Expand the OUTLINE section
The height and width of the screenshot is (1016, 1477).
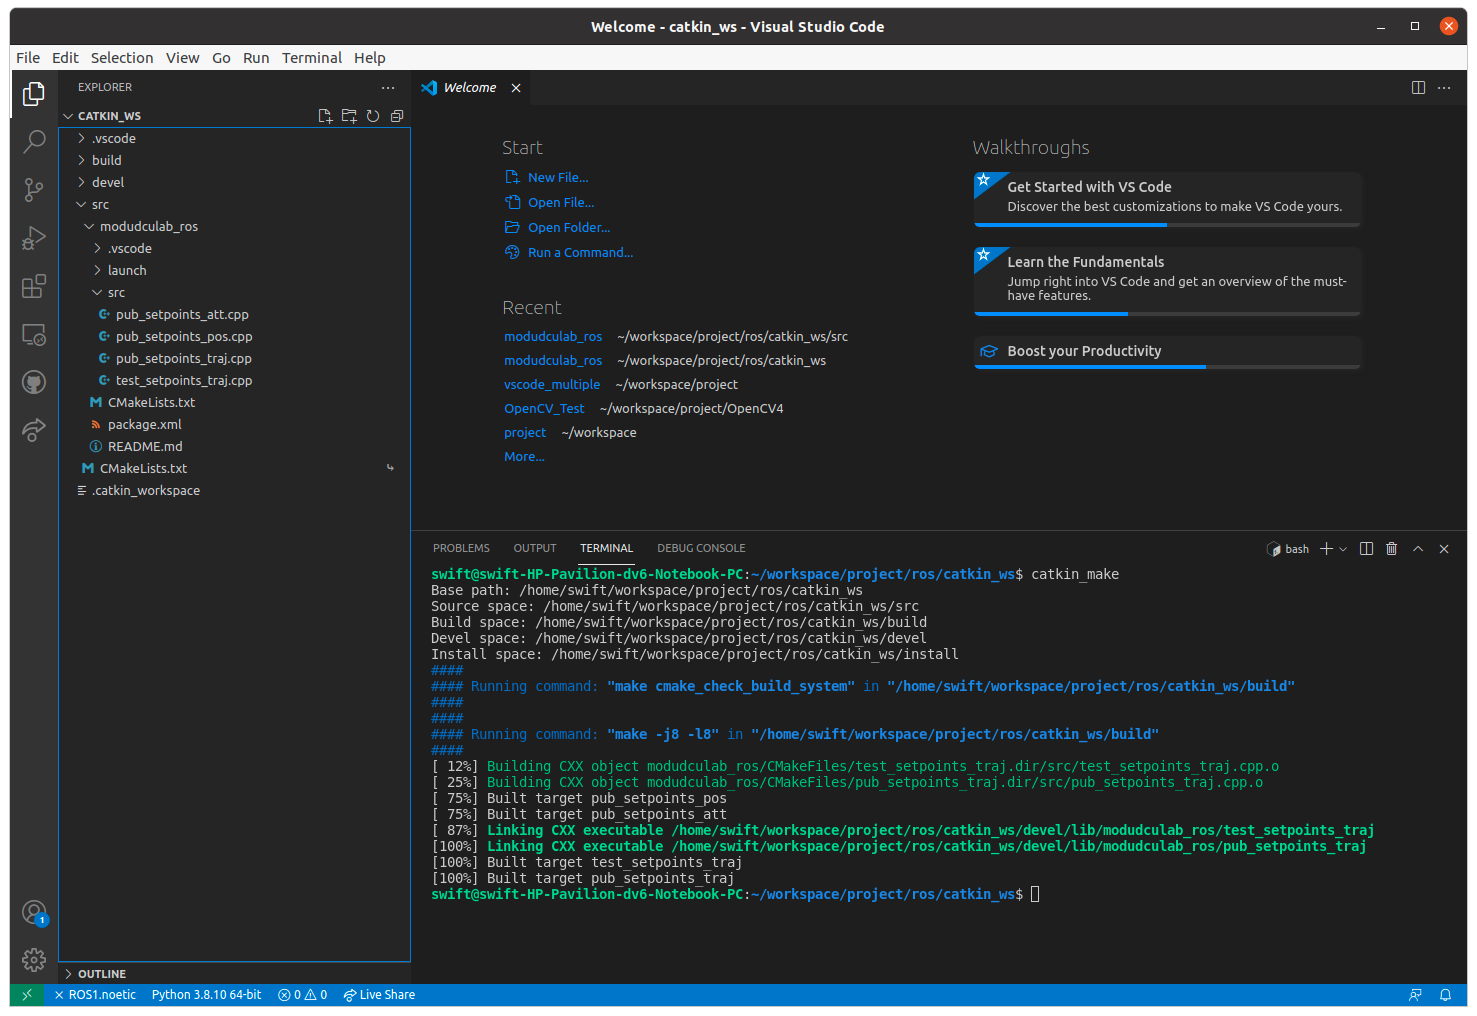point(234,974)
